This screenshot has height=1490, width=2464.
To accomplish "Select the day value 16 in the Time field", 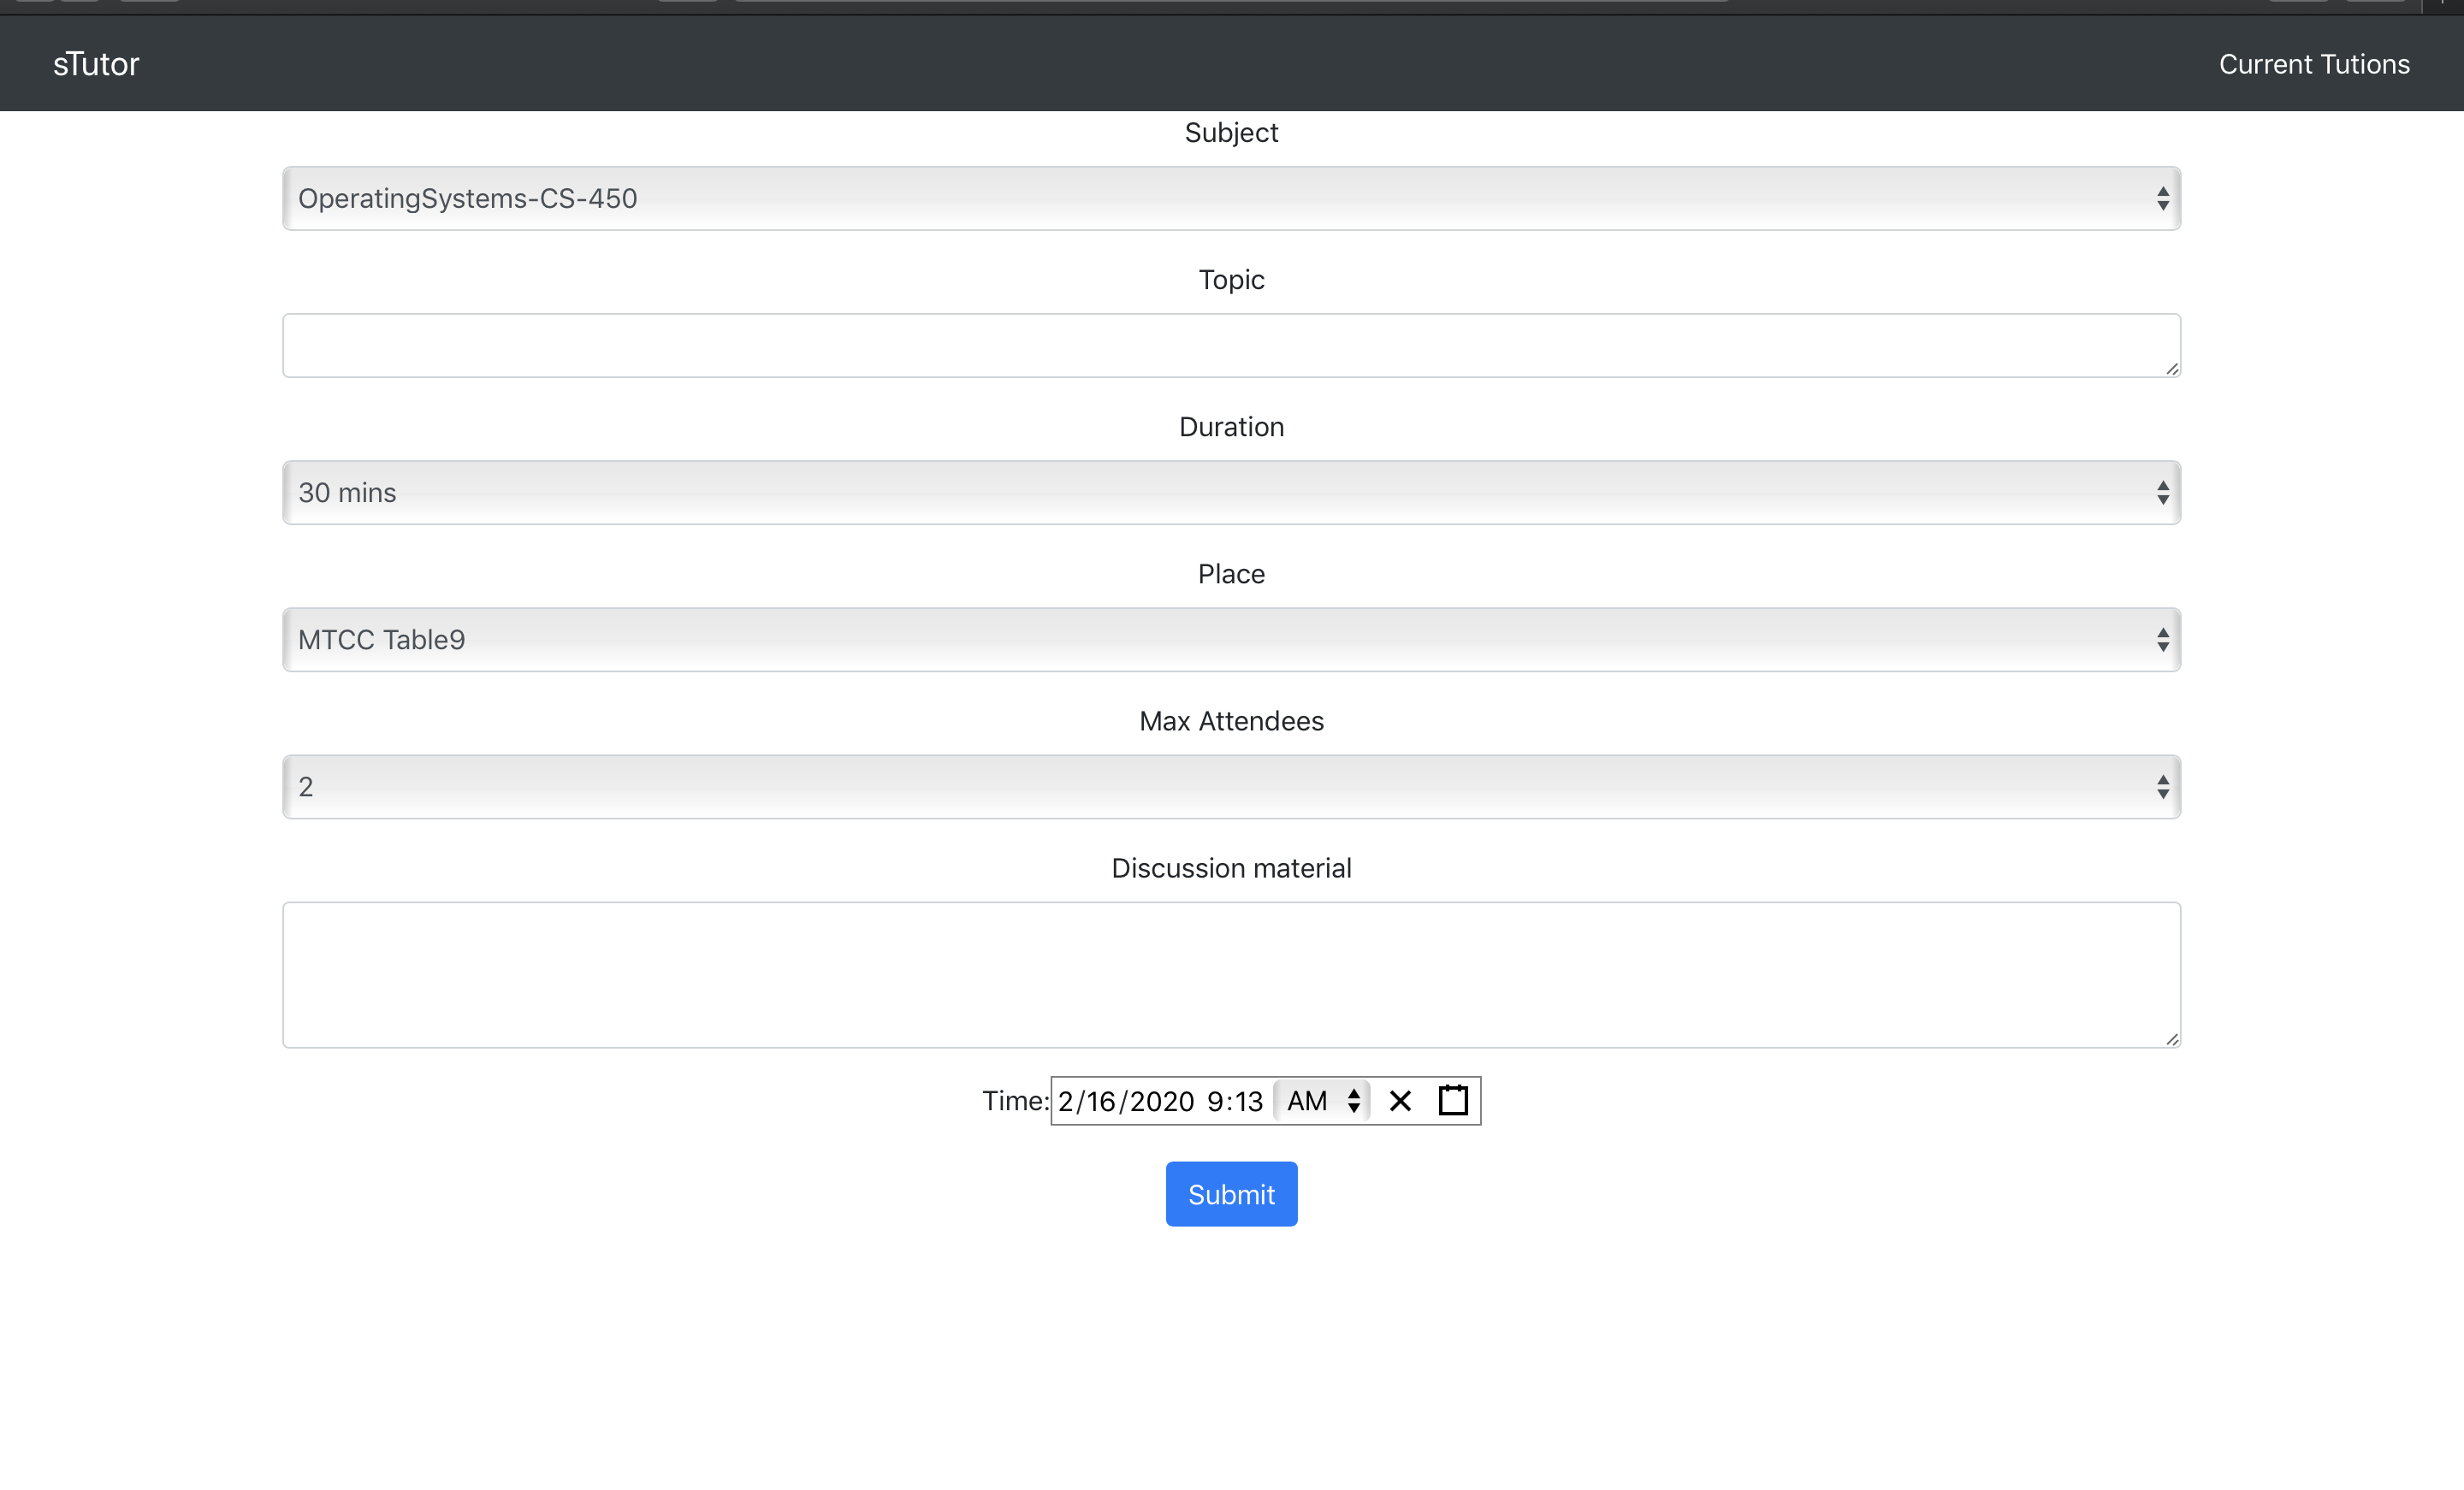I will point(1101,1101).
